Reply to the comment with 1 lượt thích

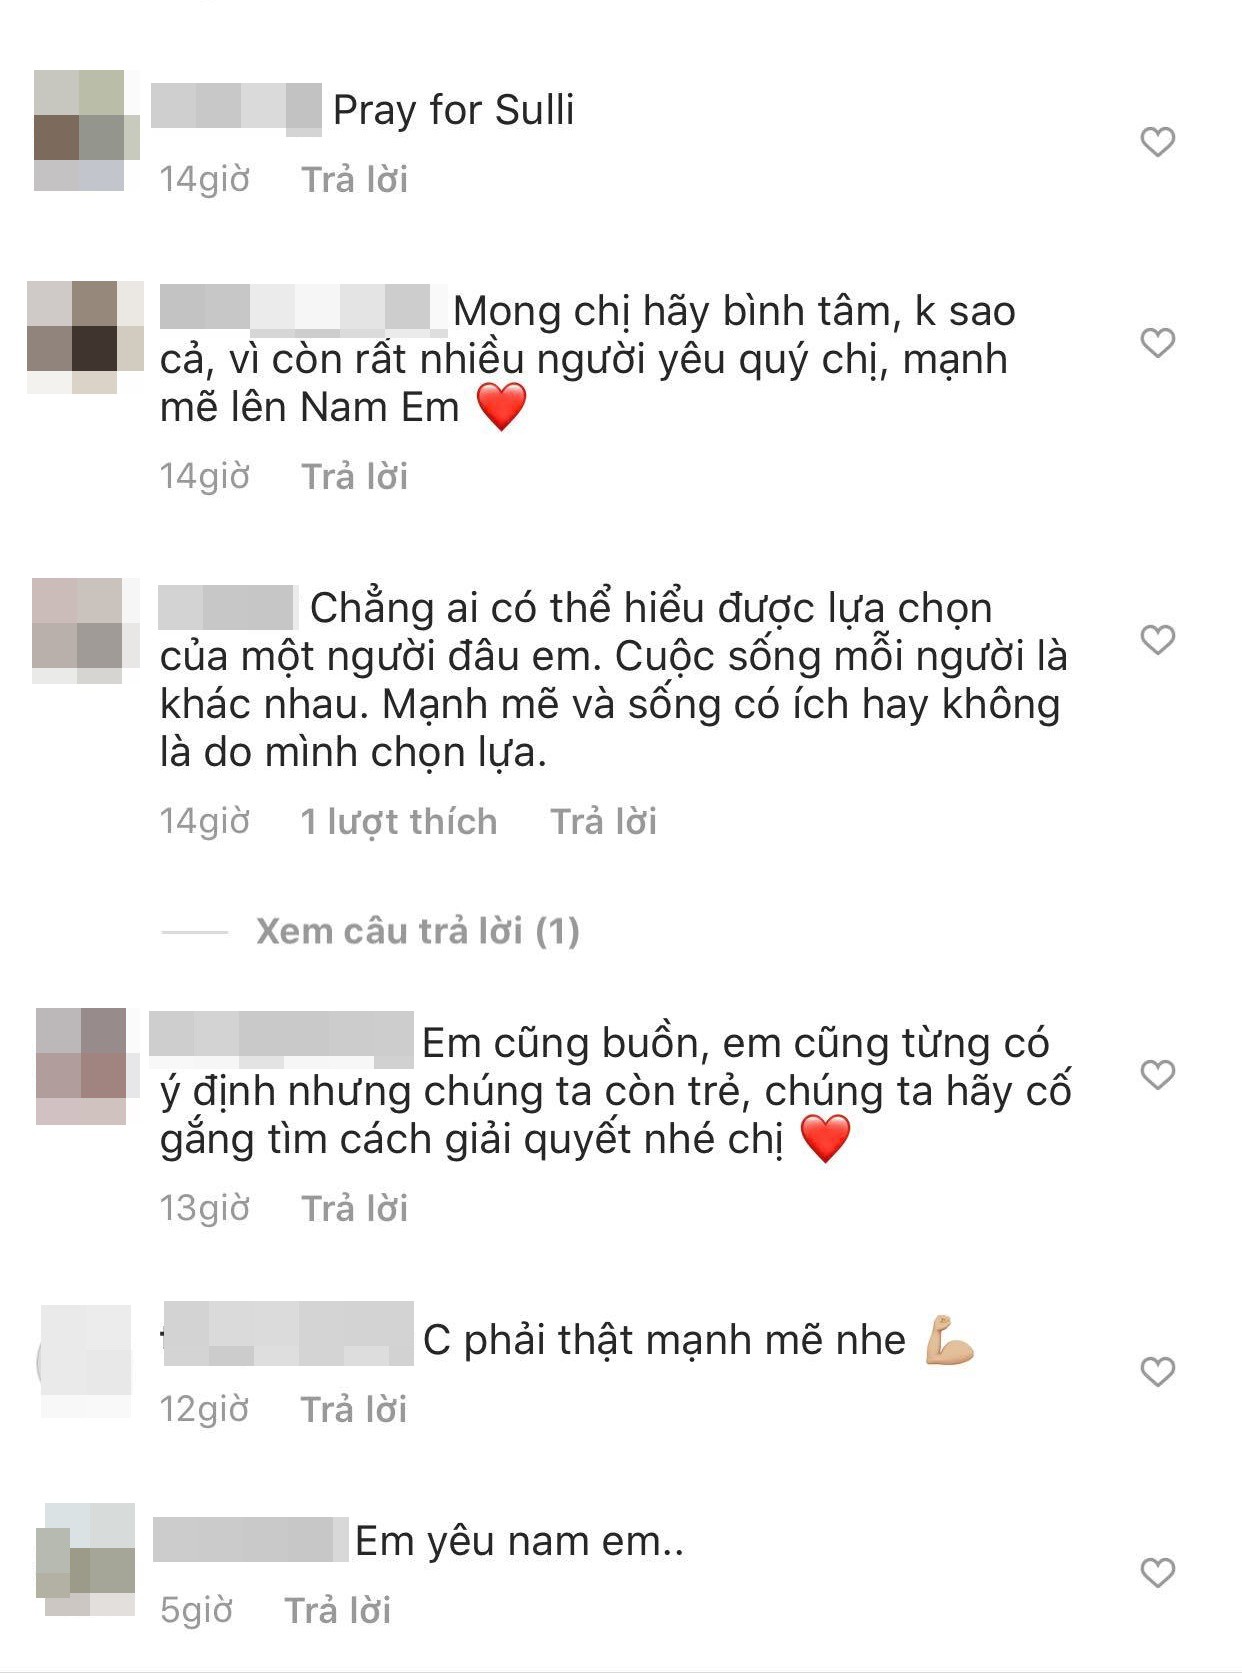pyautogui.click(x=604, y=821)
